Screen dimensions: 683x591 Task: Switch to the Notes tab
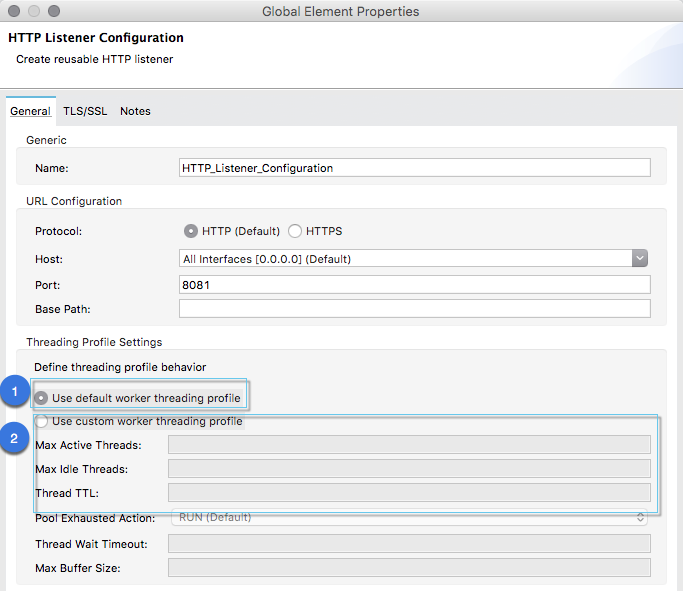[x=135, y=111]
